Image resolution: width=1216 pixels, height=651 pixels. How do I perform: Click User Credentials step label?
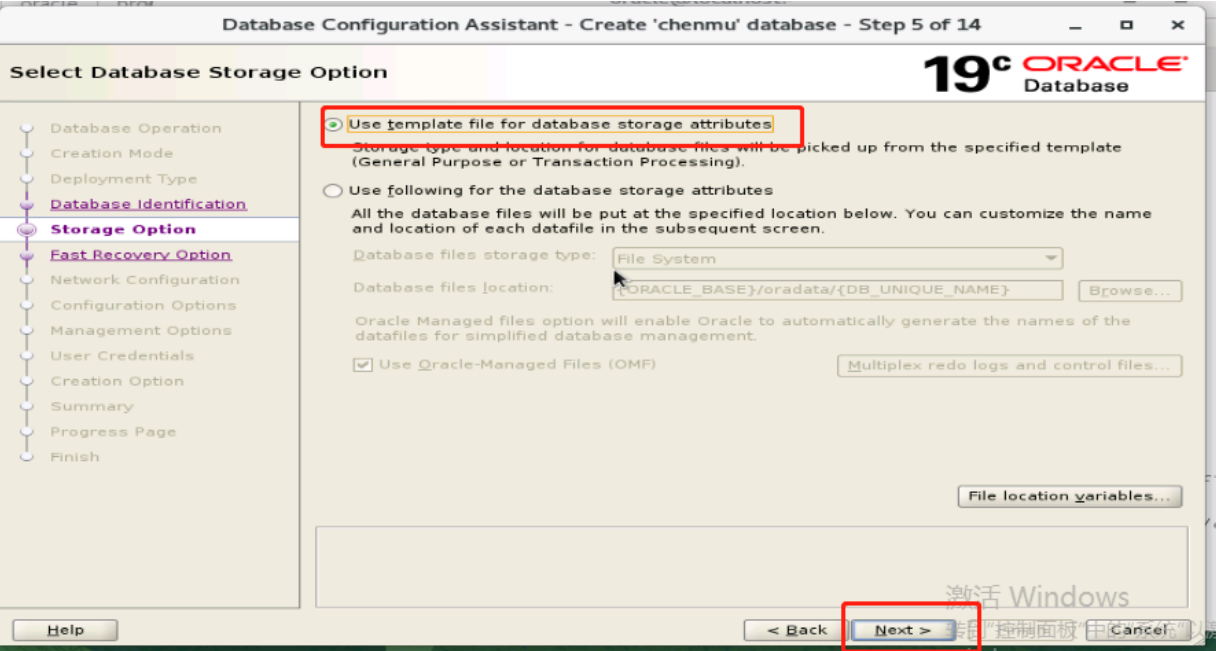click(x=122, y=355)
